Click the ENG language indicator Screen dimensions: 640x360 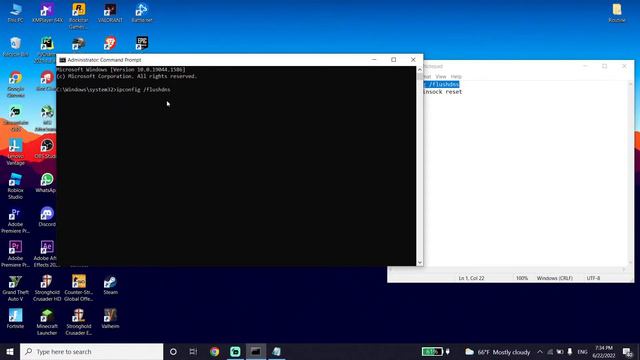(x=582, y=352)
